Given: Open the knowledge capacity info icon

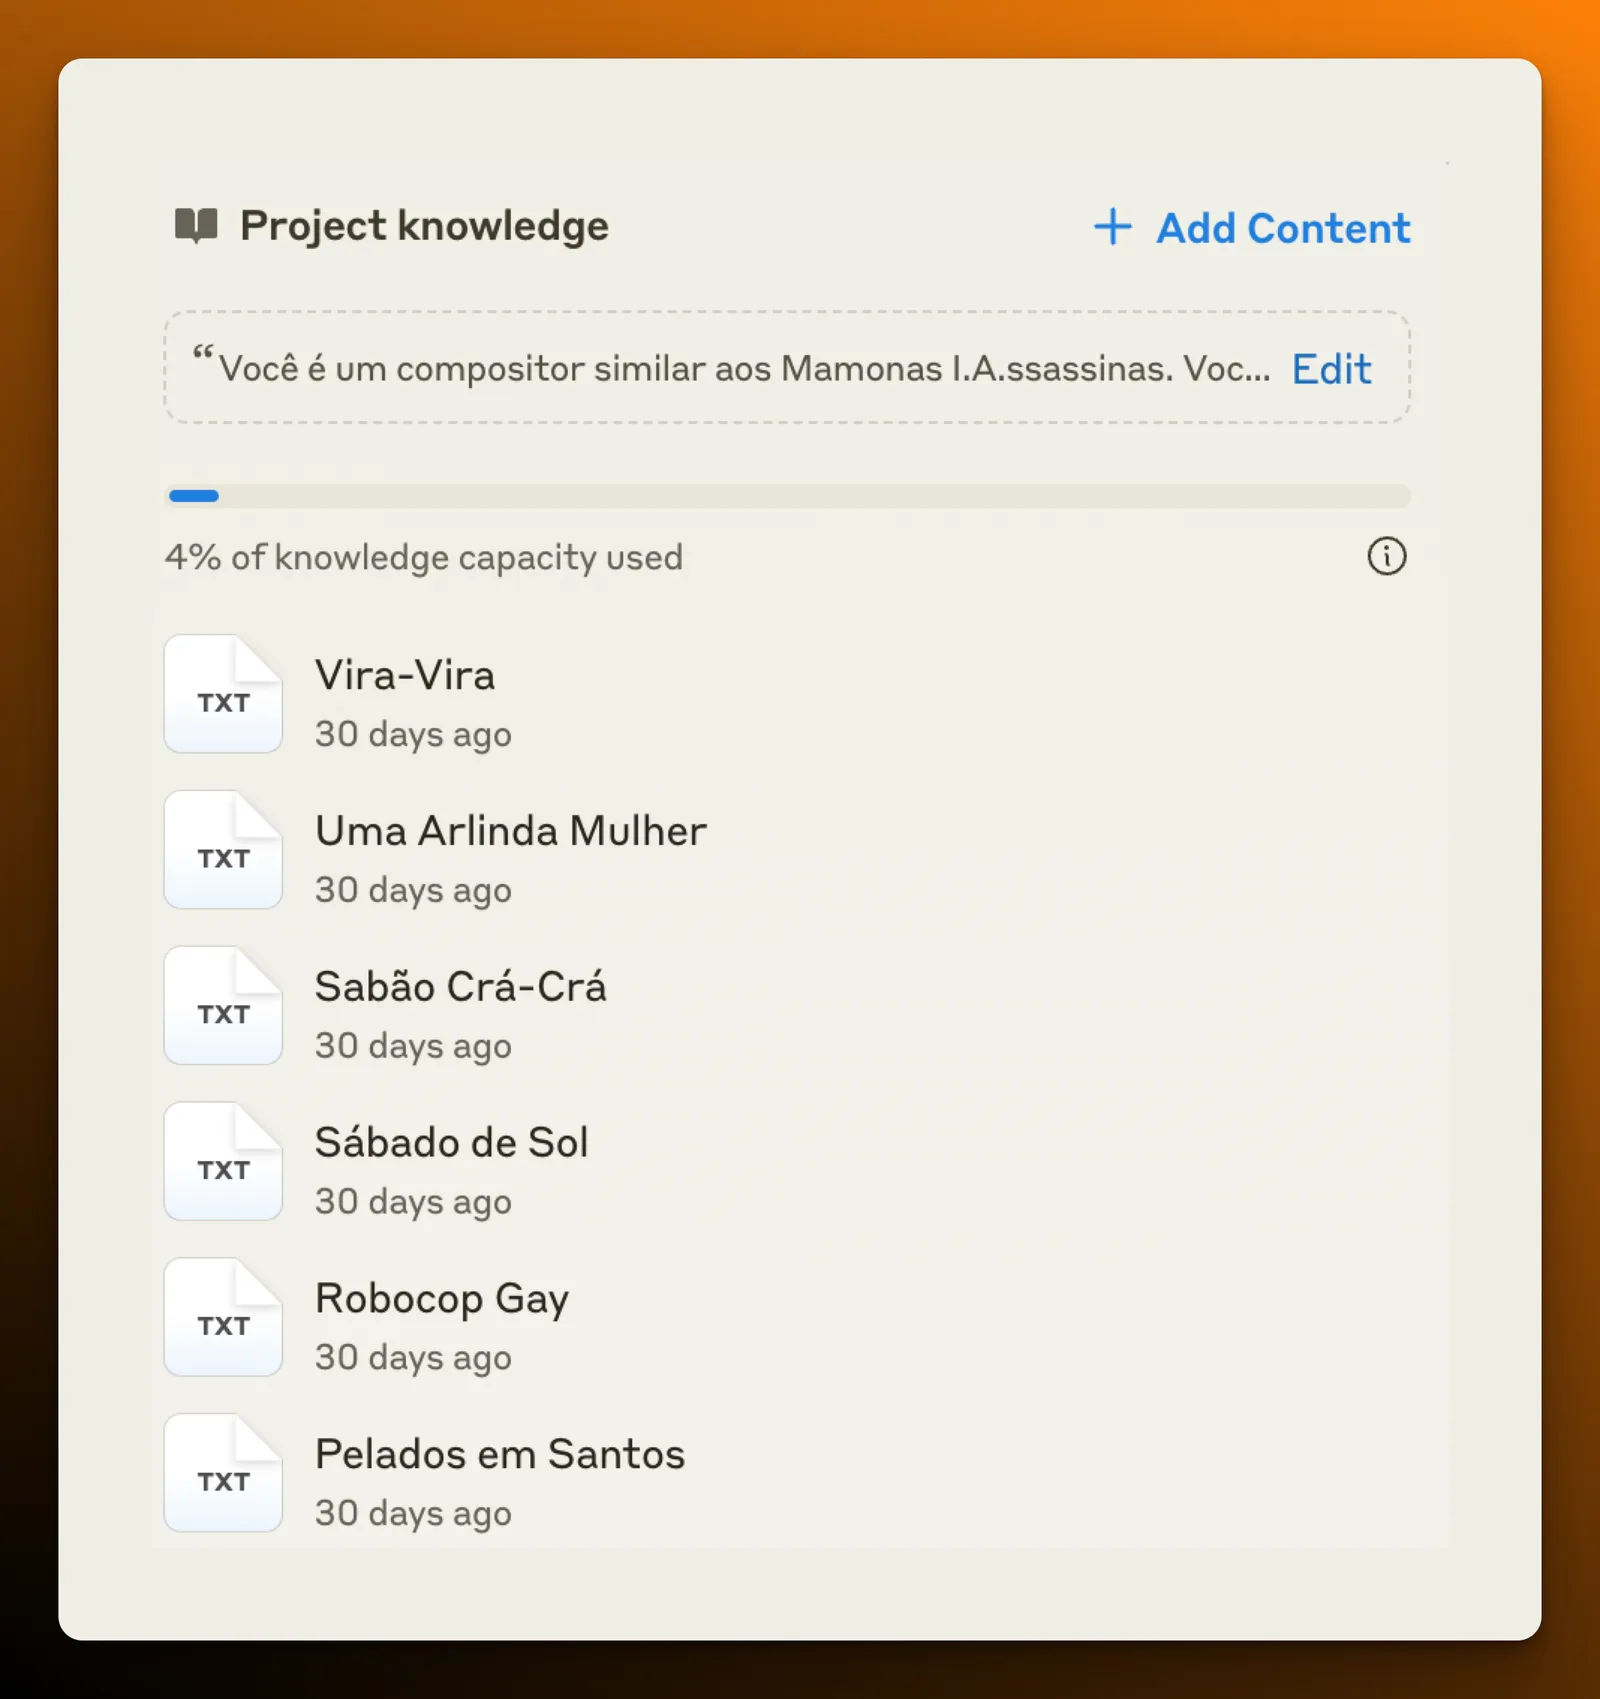Looking at the screenshot, I should tap(1386, 556).
